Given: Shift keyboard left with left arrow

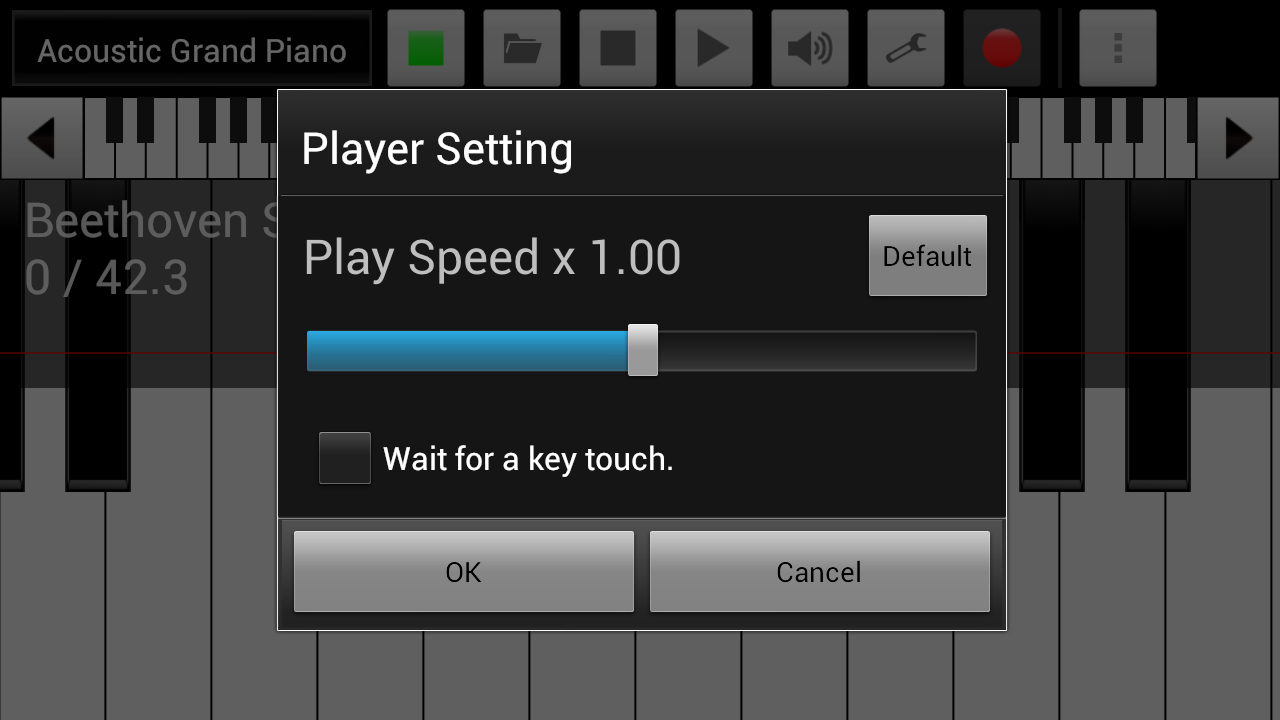Looking at the screenshot, I should tap(41, 138).
